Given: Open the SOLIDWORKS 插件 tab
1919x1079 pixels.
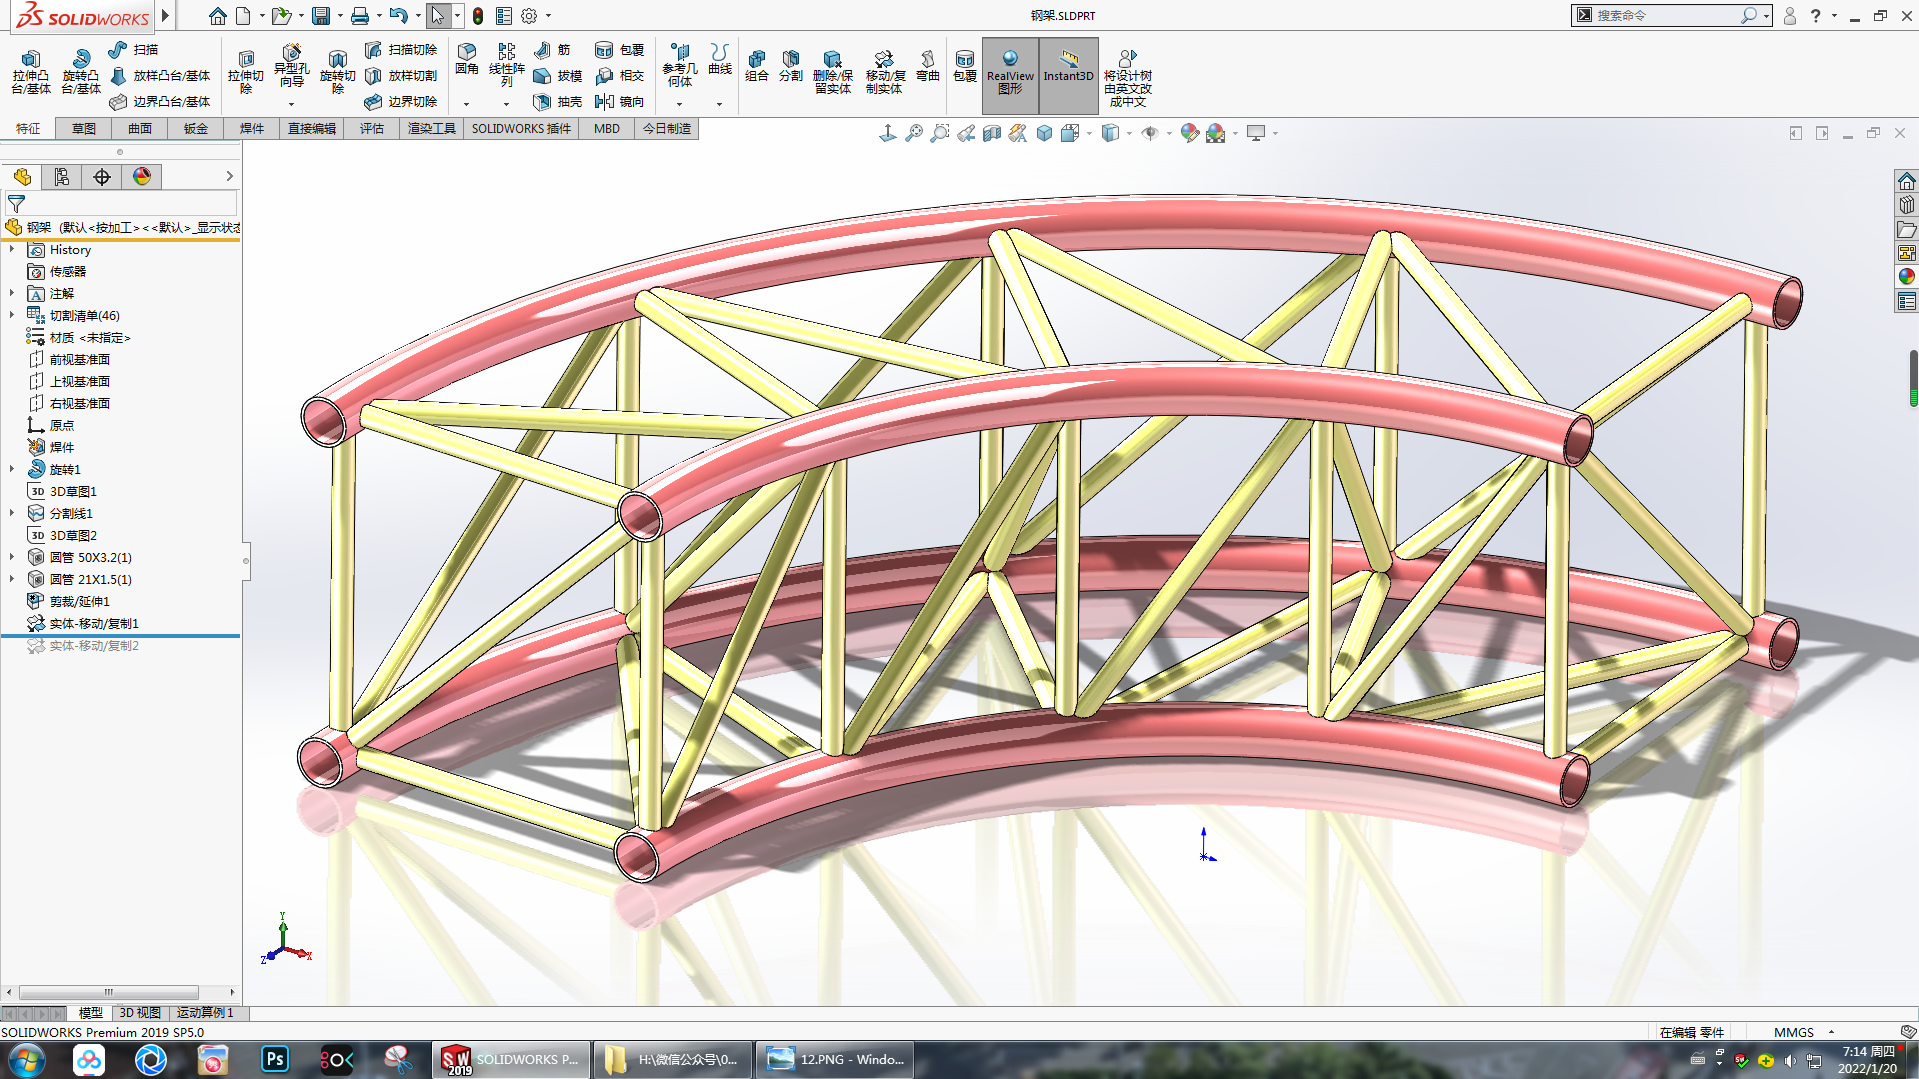Looking at the screenshot, I should tap(521, 129).
